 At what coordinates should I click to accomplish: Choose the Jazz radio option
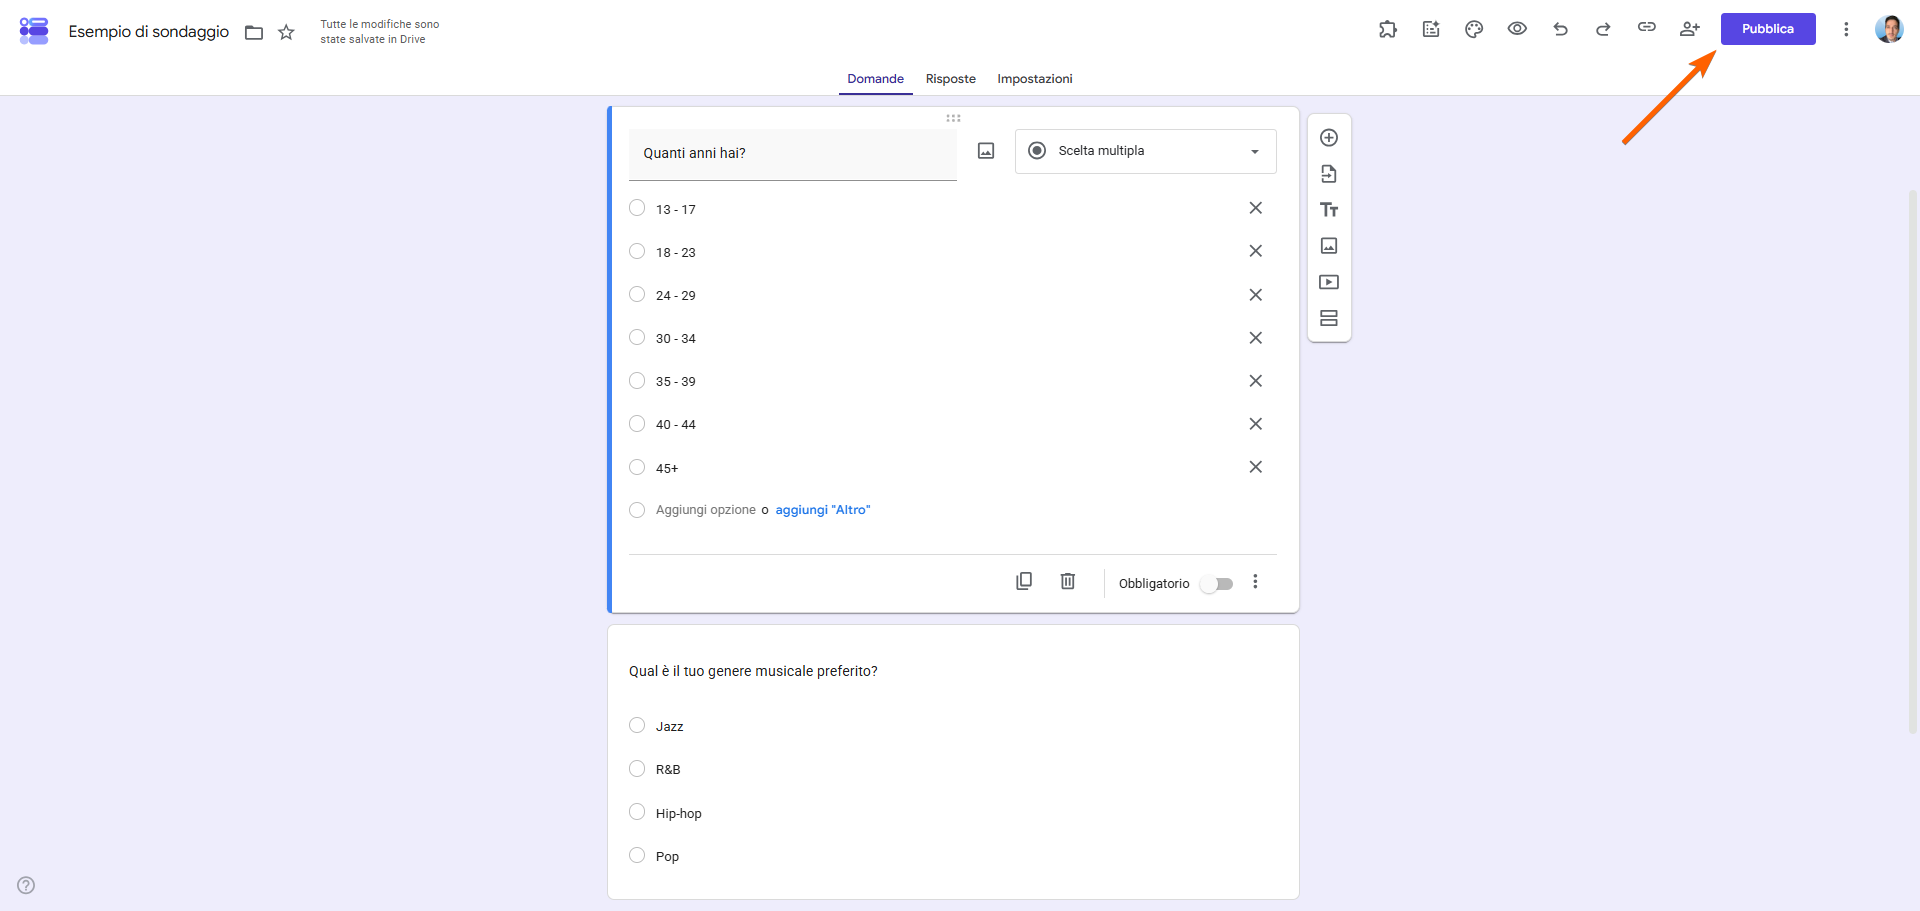pyautogui.click(x=637, y=725)
